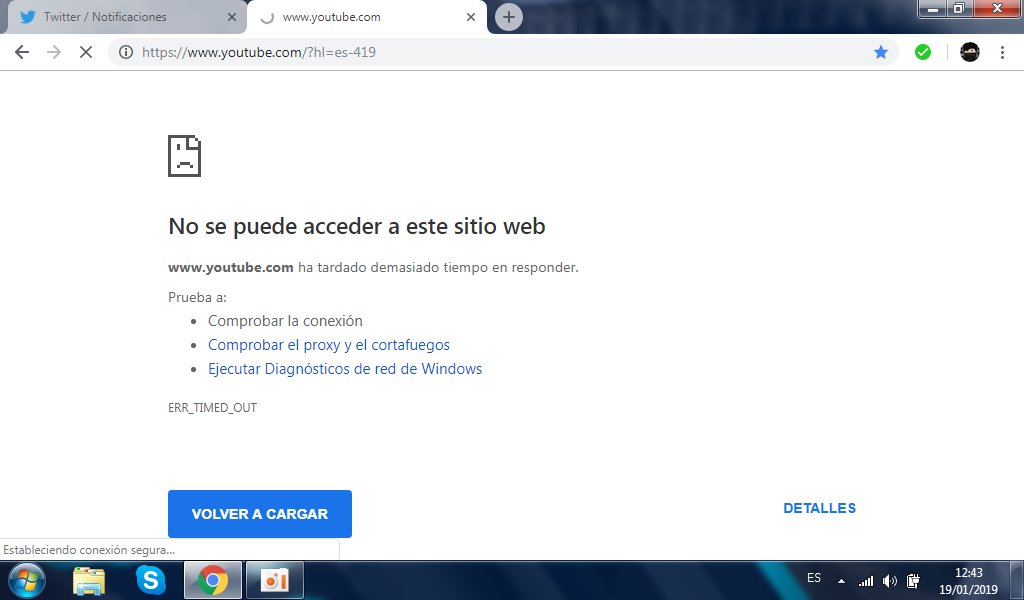1024x600 pixels.
Task: Click the forward navigation arrow
Action: [54, 52]
